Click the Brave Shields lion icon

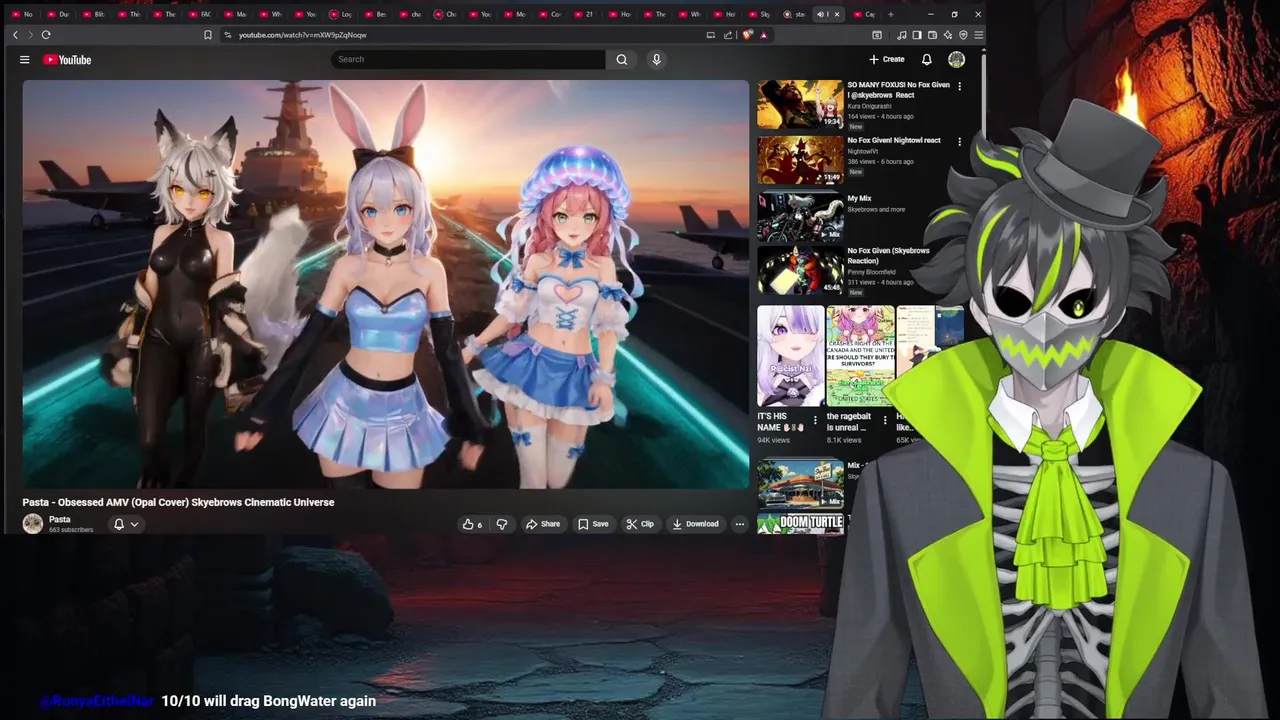point(747,35)
